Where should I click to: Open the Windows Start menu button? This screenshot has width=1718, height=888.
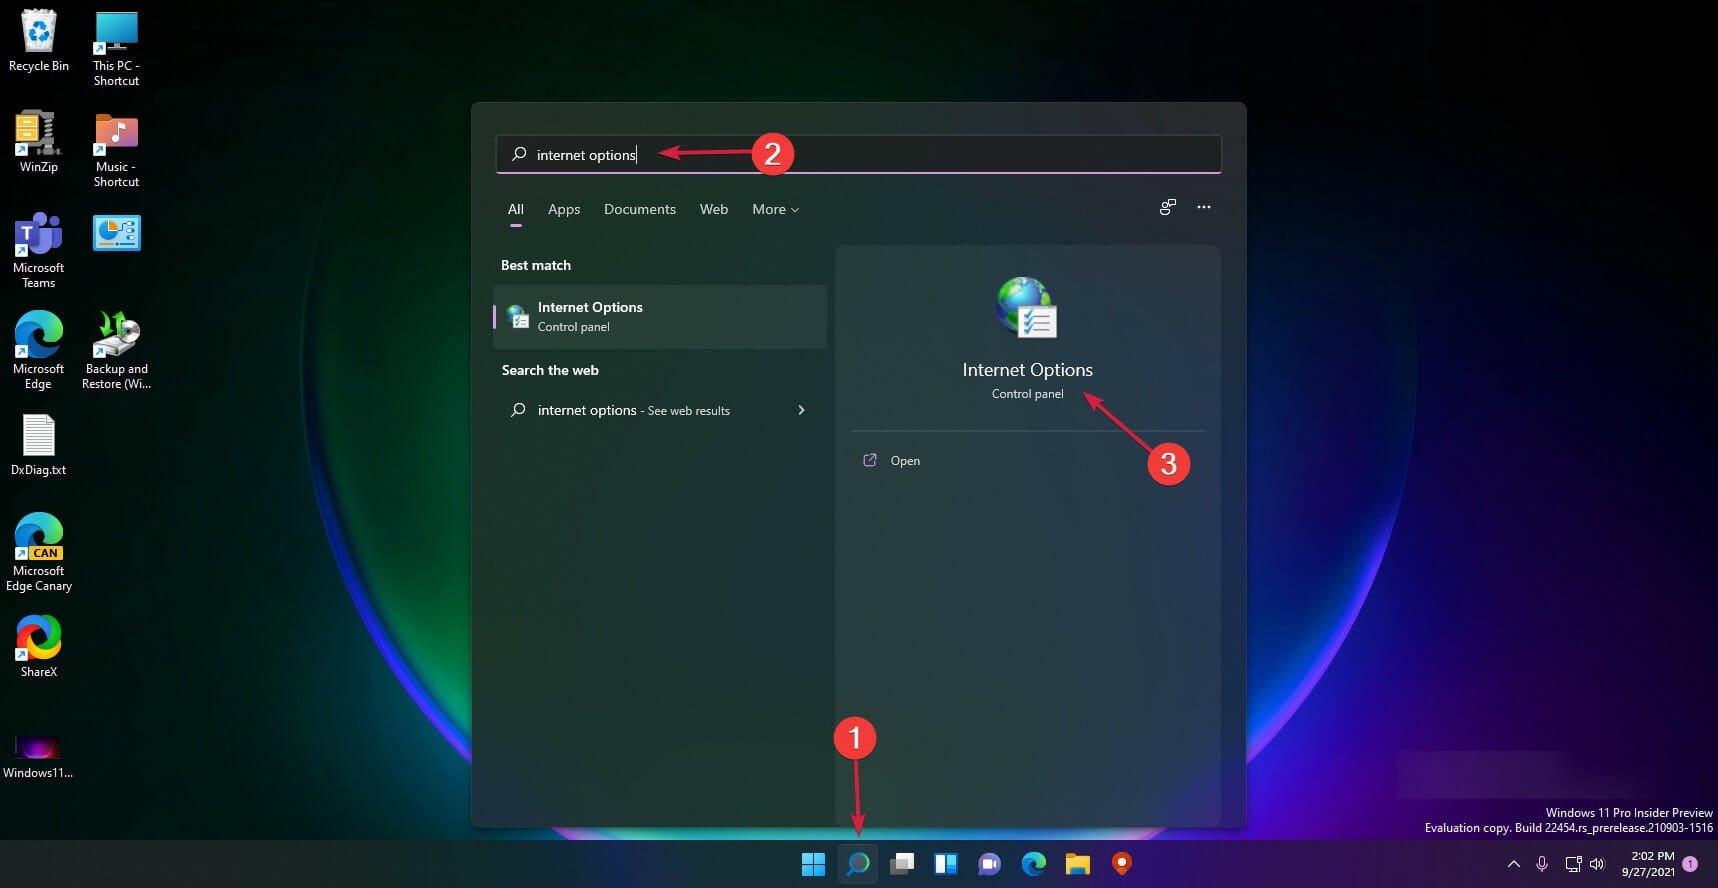[813, 864]
